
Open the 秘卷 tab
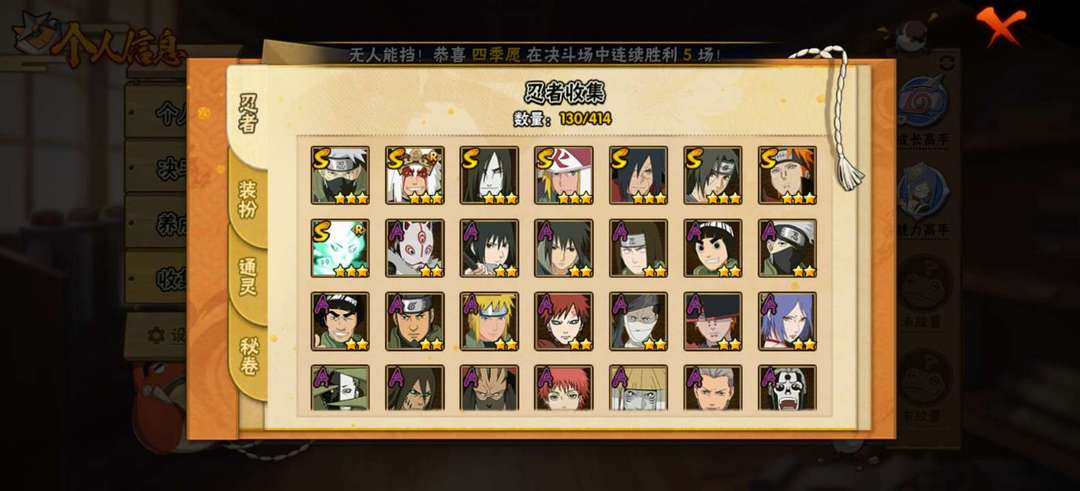249,356
